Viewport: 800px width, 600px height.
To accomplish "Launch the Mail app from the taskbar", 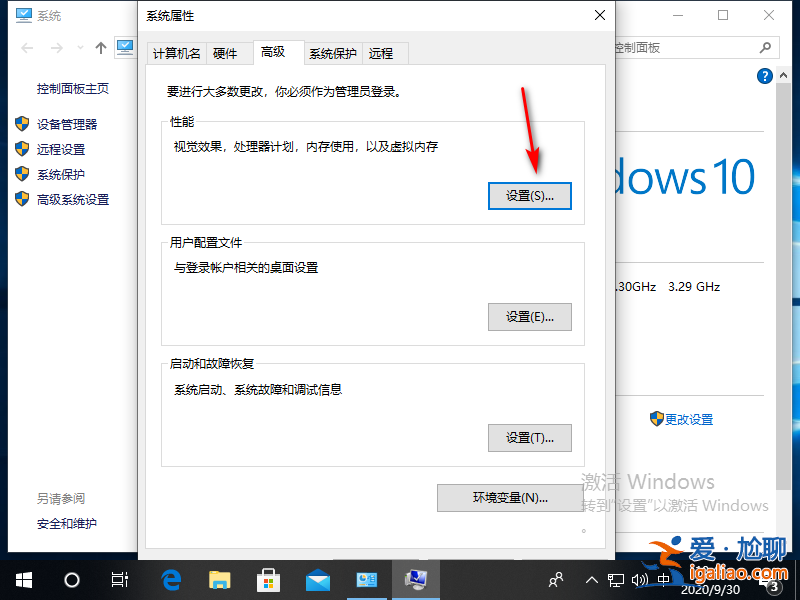I will click(316, 580).
